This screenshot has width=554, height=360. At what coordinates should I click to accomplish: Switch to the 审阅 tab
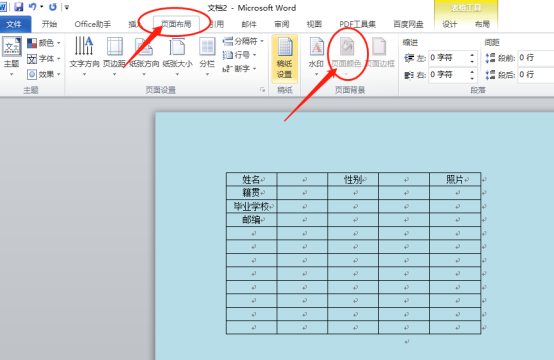pos(282,24)
